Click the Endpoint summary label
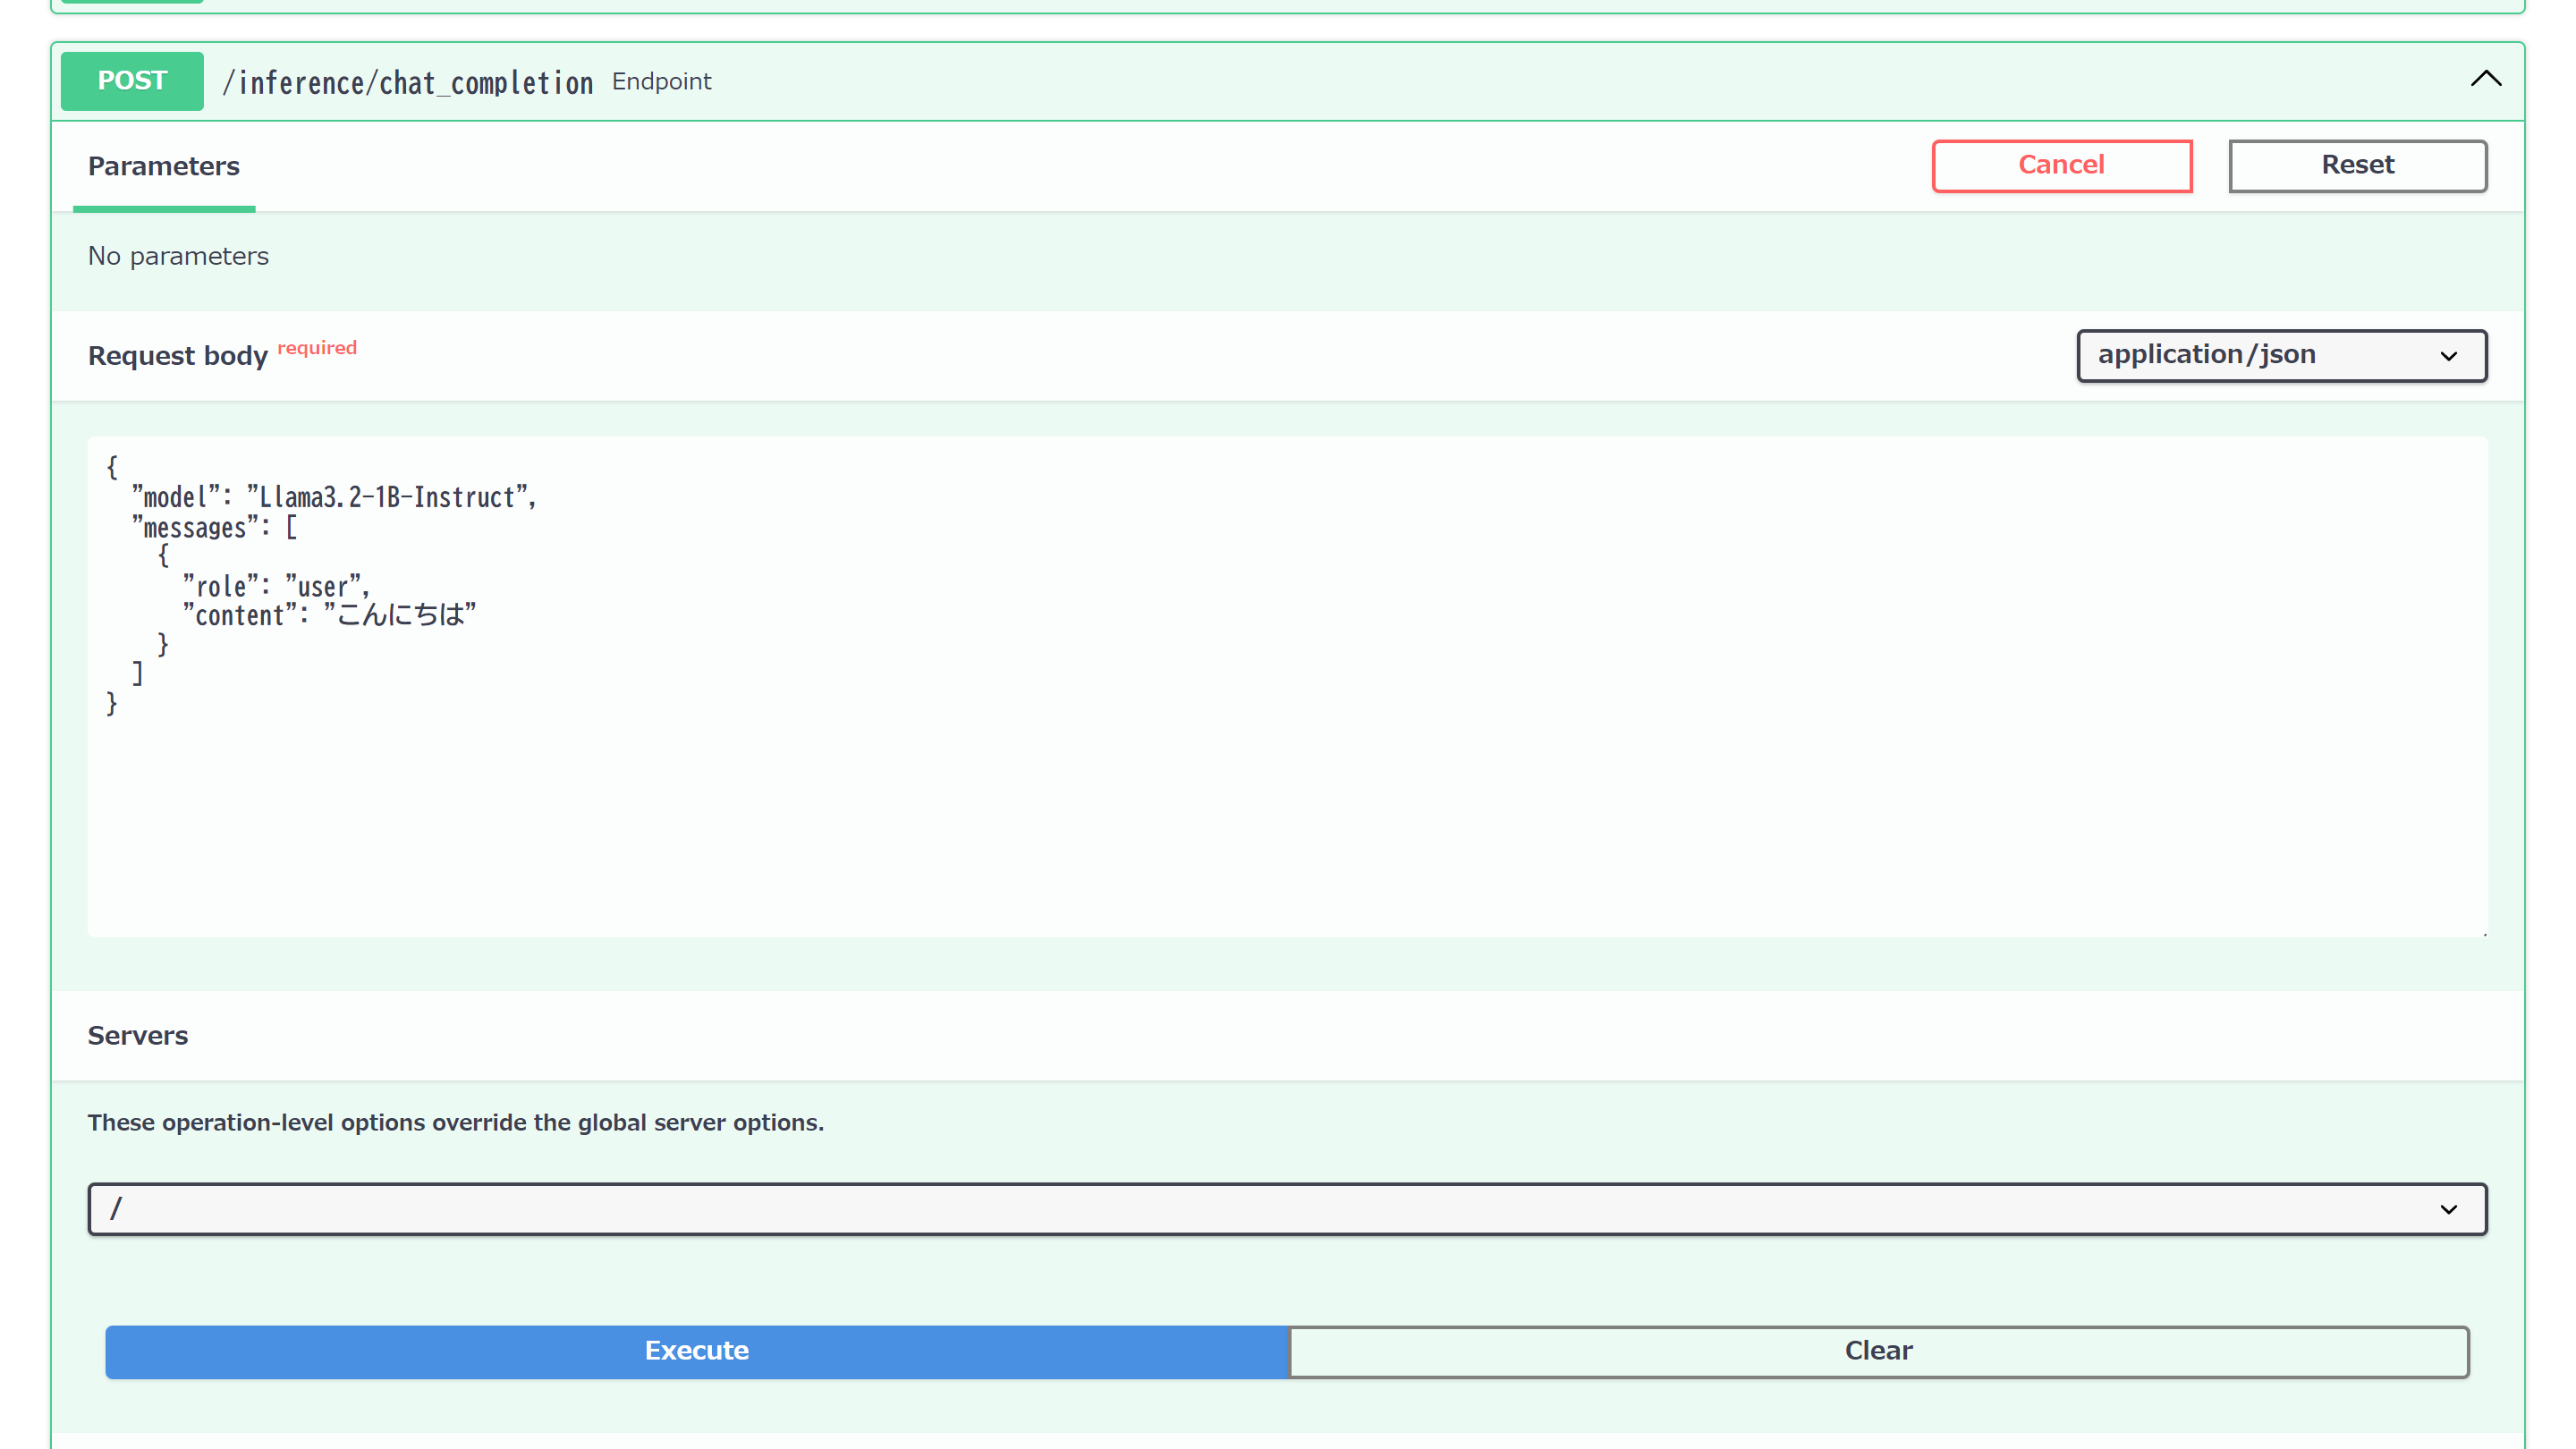 661,82
